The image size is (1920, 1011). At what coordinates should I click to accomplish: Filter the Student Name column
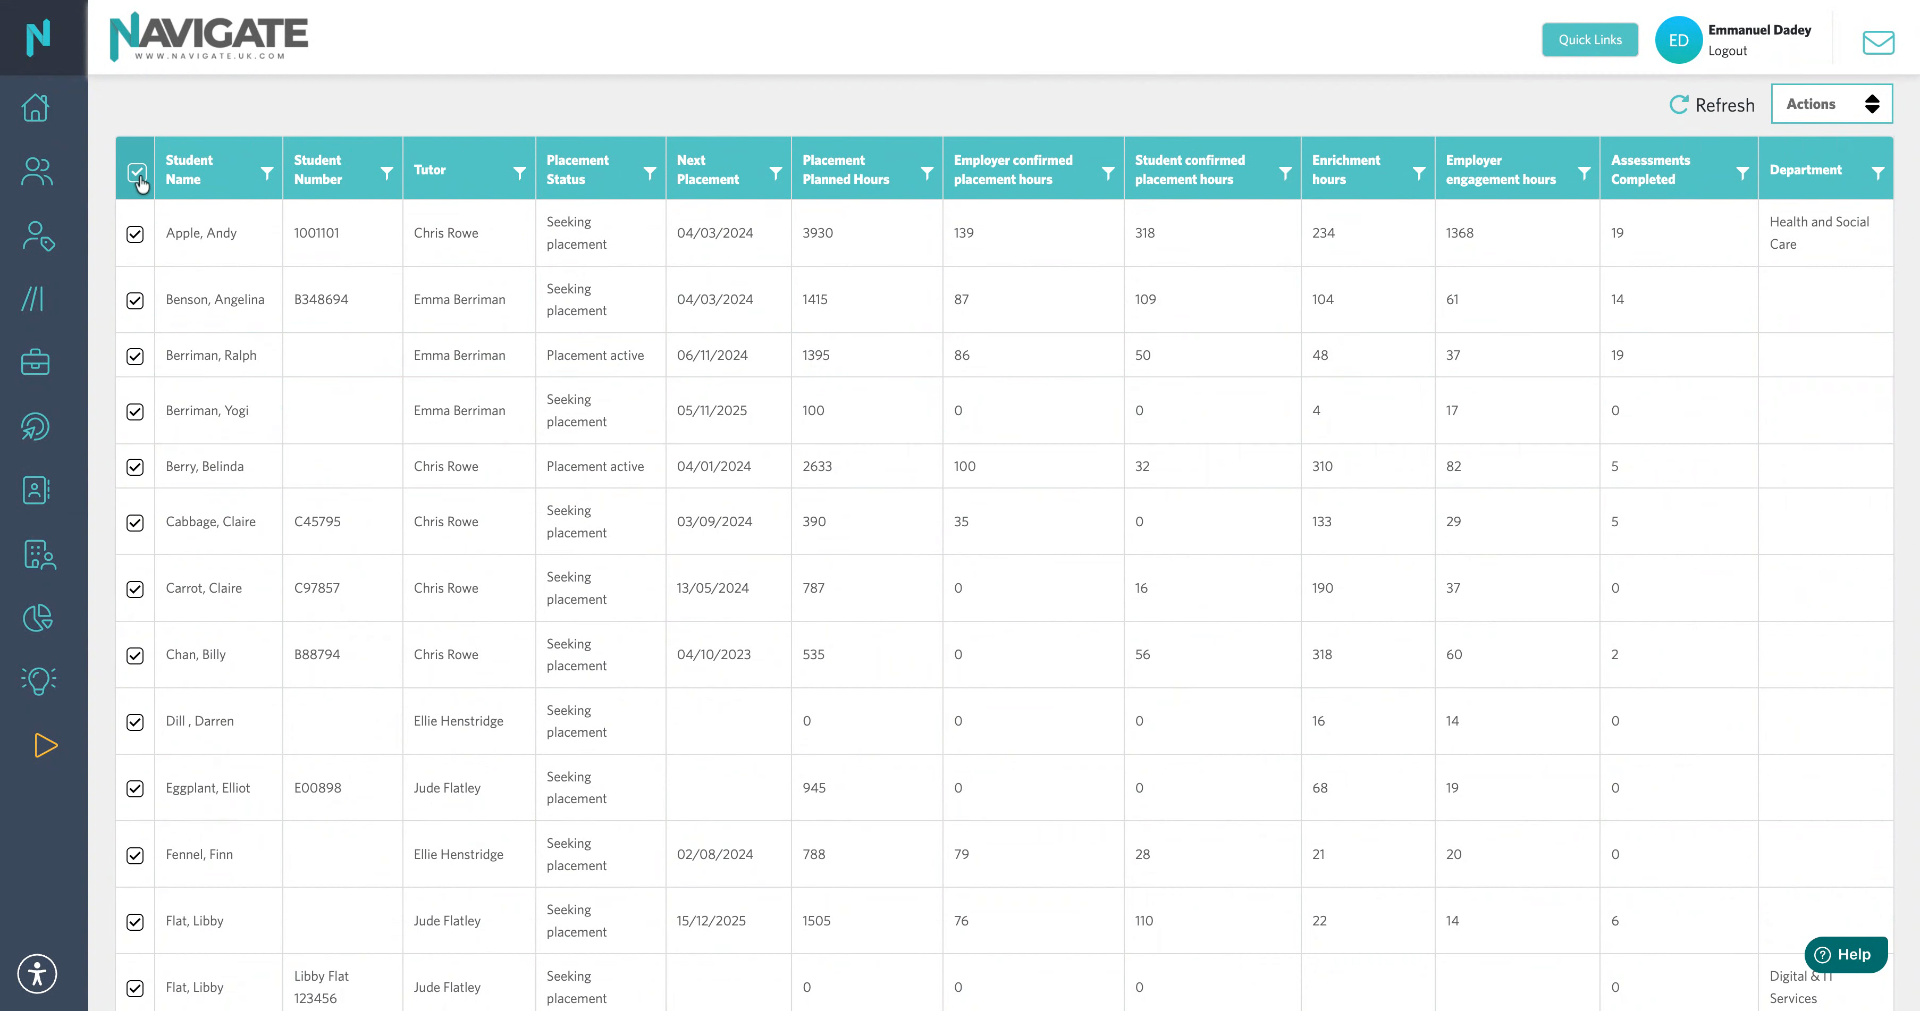[x=267, y=173]
